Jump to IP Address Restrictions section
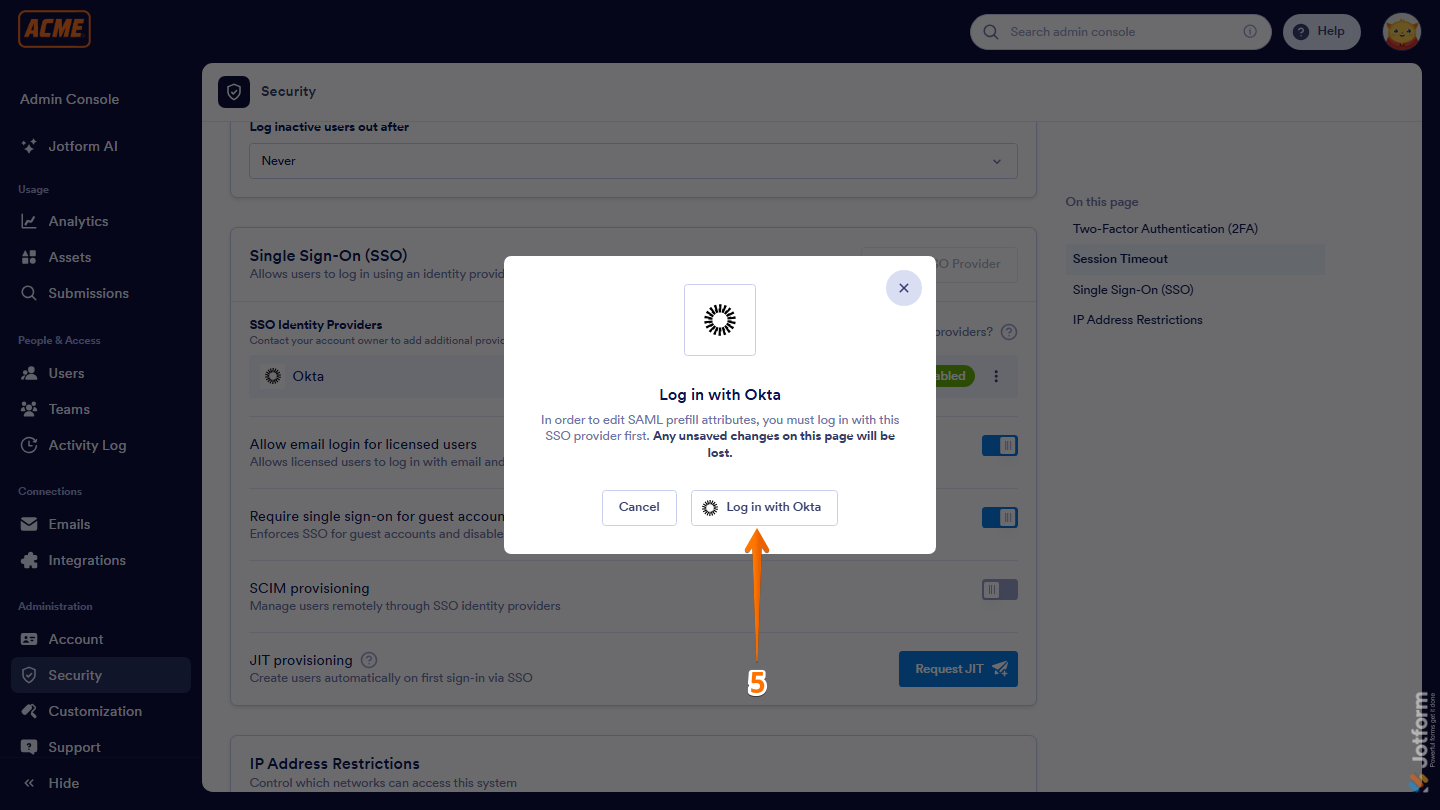Screen dimensions: 1440x810 [x=1138, y=320]
